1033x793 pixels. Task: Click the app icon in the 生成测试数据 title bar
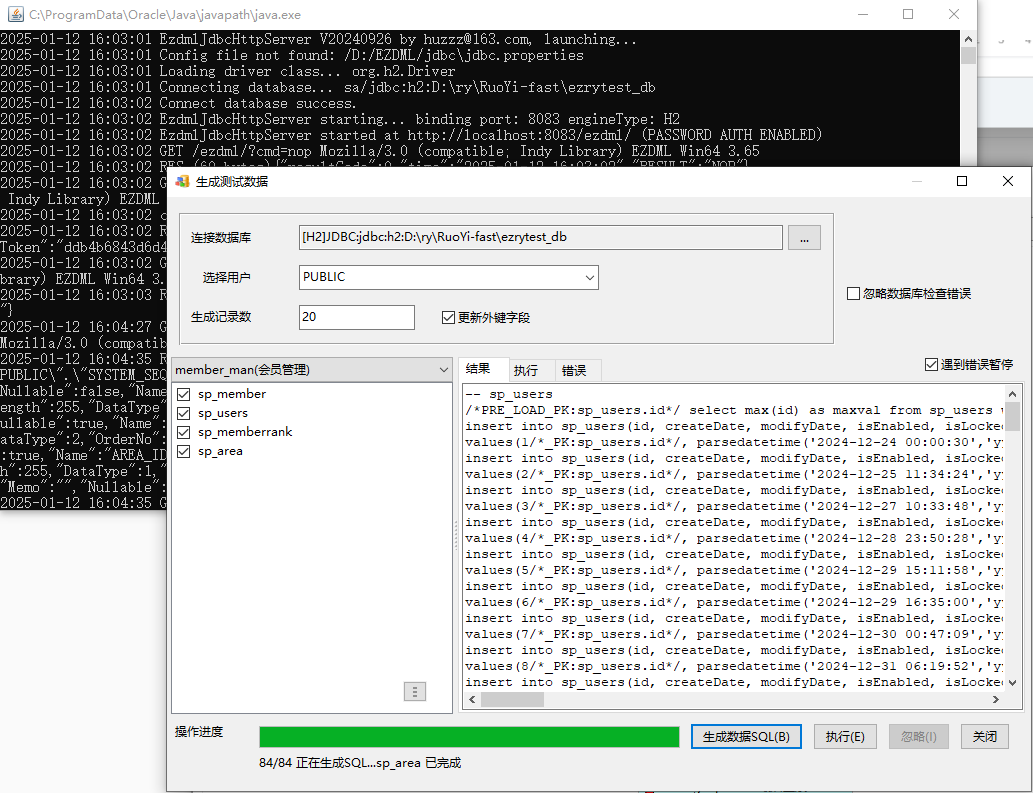coord(182,181)
